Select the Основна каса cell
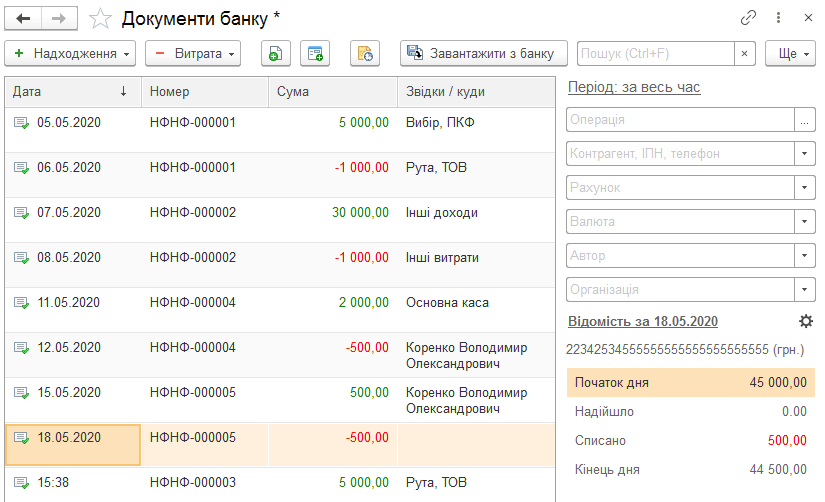This screenshot has height=502, width=825. pos(476,310)
